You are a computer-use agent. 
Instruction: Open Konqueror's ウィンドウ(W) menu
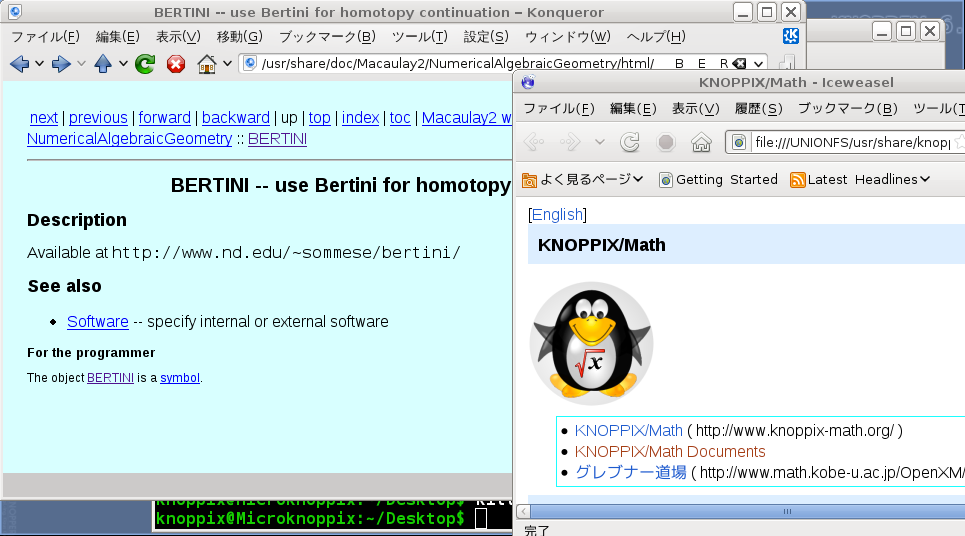click(567, 36)
